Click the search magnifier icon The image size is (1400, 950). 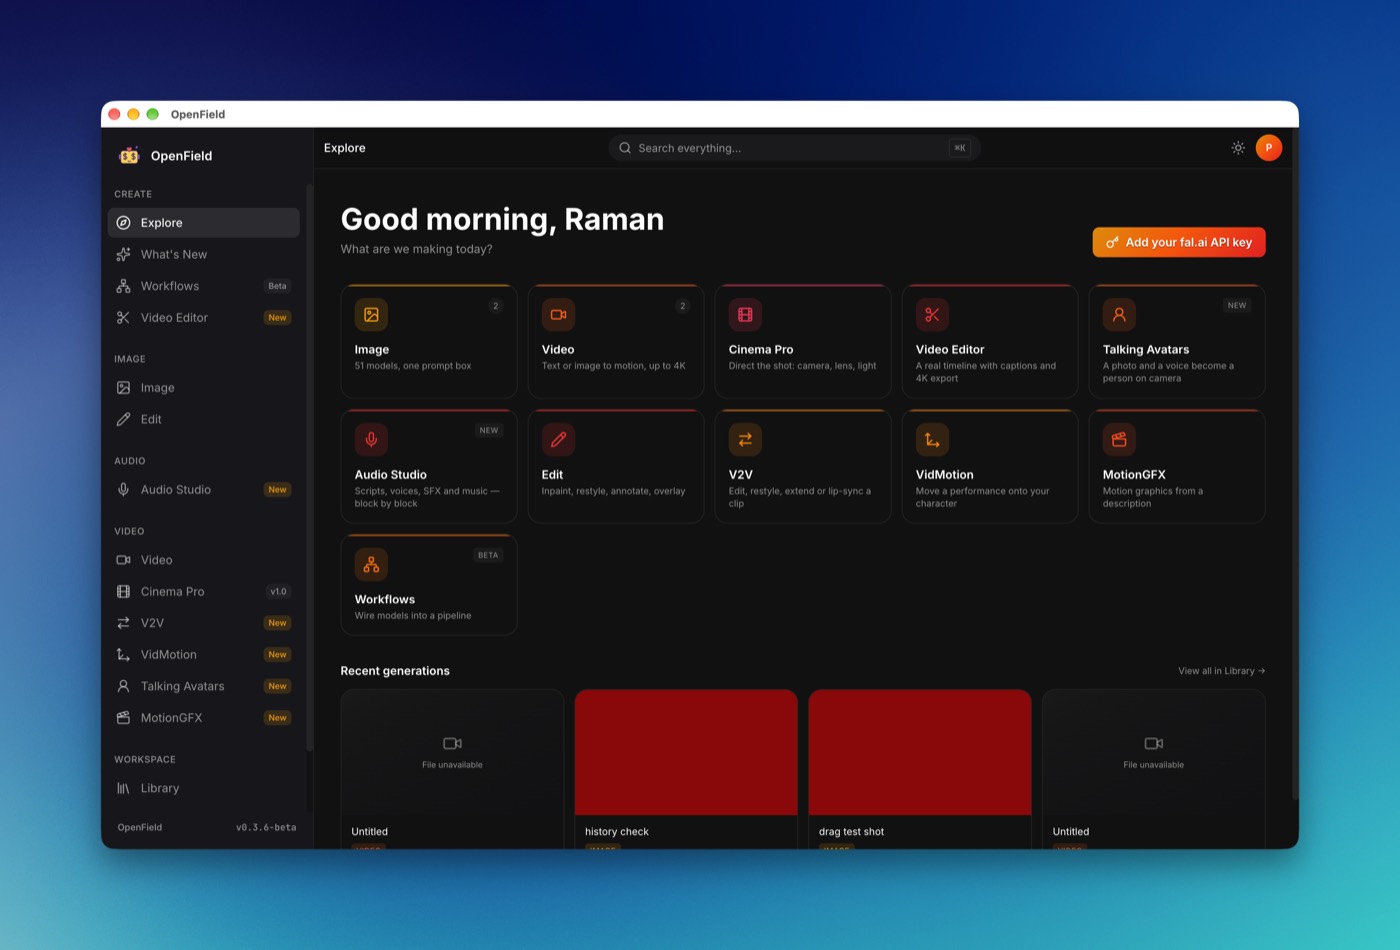pyautogui.click(x=625, y=148)
